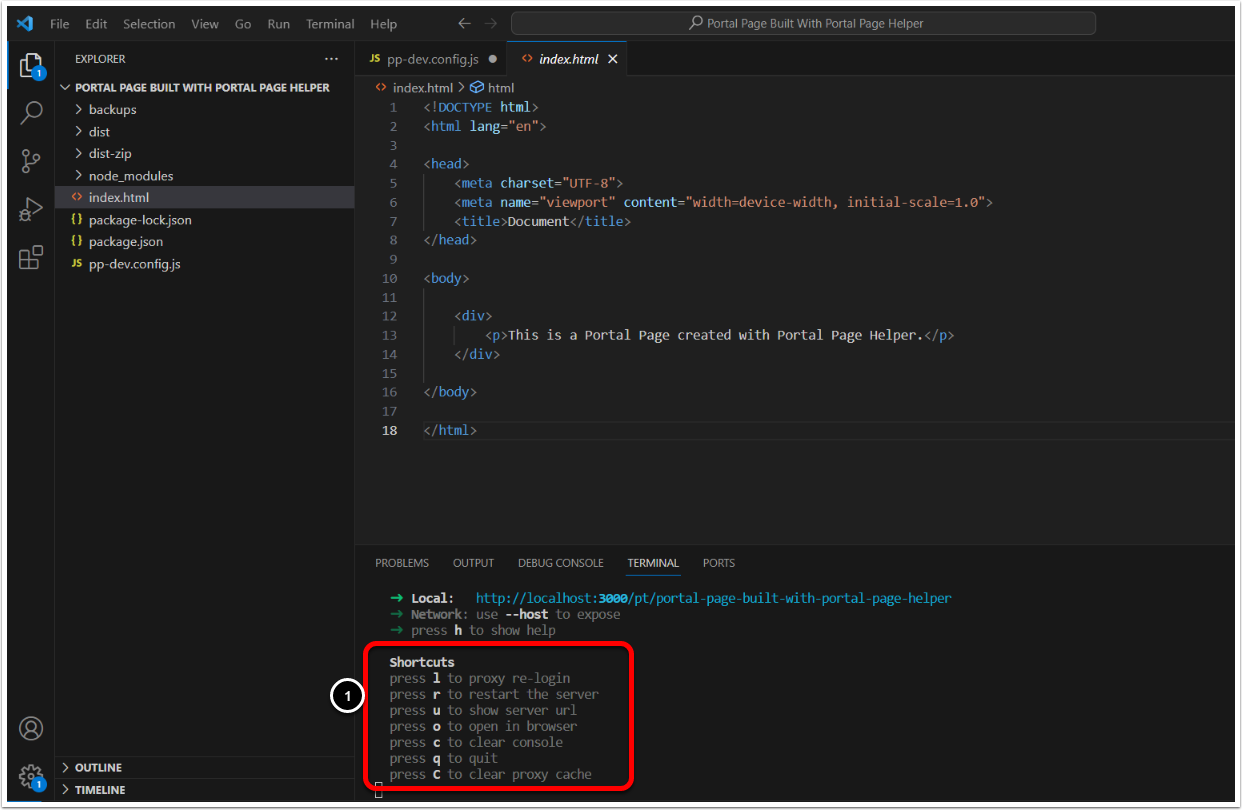
Task: Open the Selection menu
Action: pyautogui.click(x=149, y=24)
